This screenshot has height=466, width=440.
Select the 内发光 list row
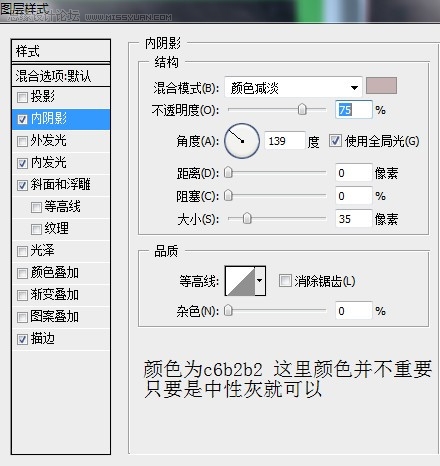click(61, 163)
